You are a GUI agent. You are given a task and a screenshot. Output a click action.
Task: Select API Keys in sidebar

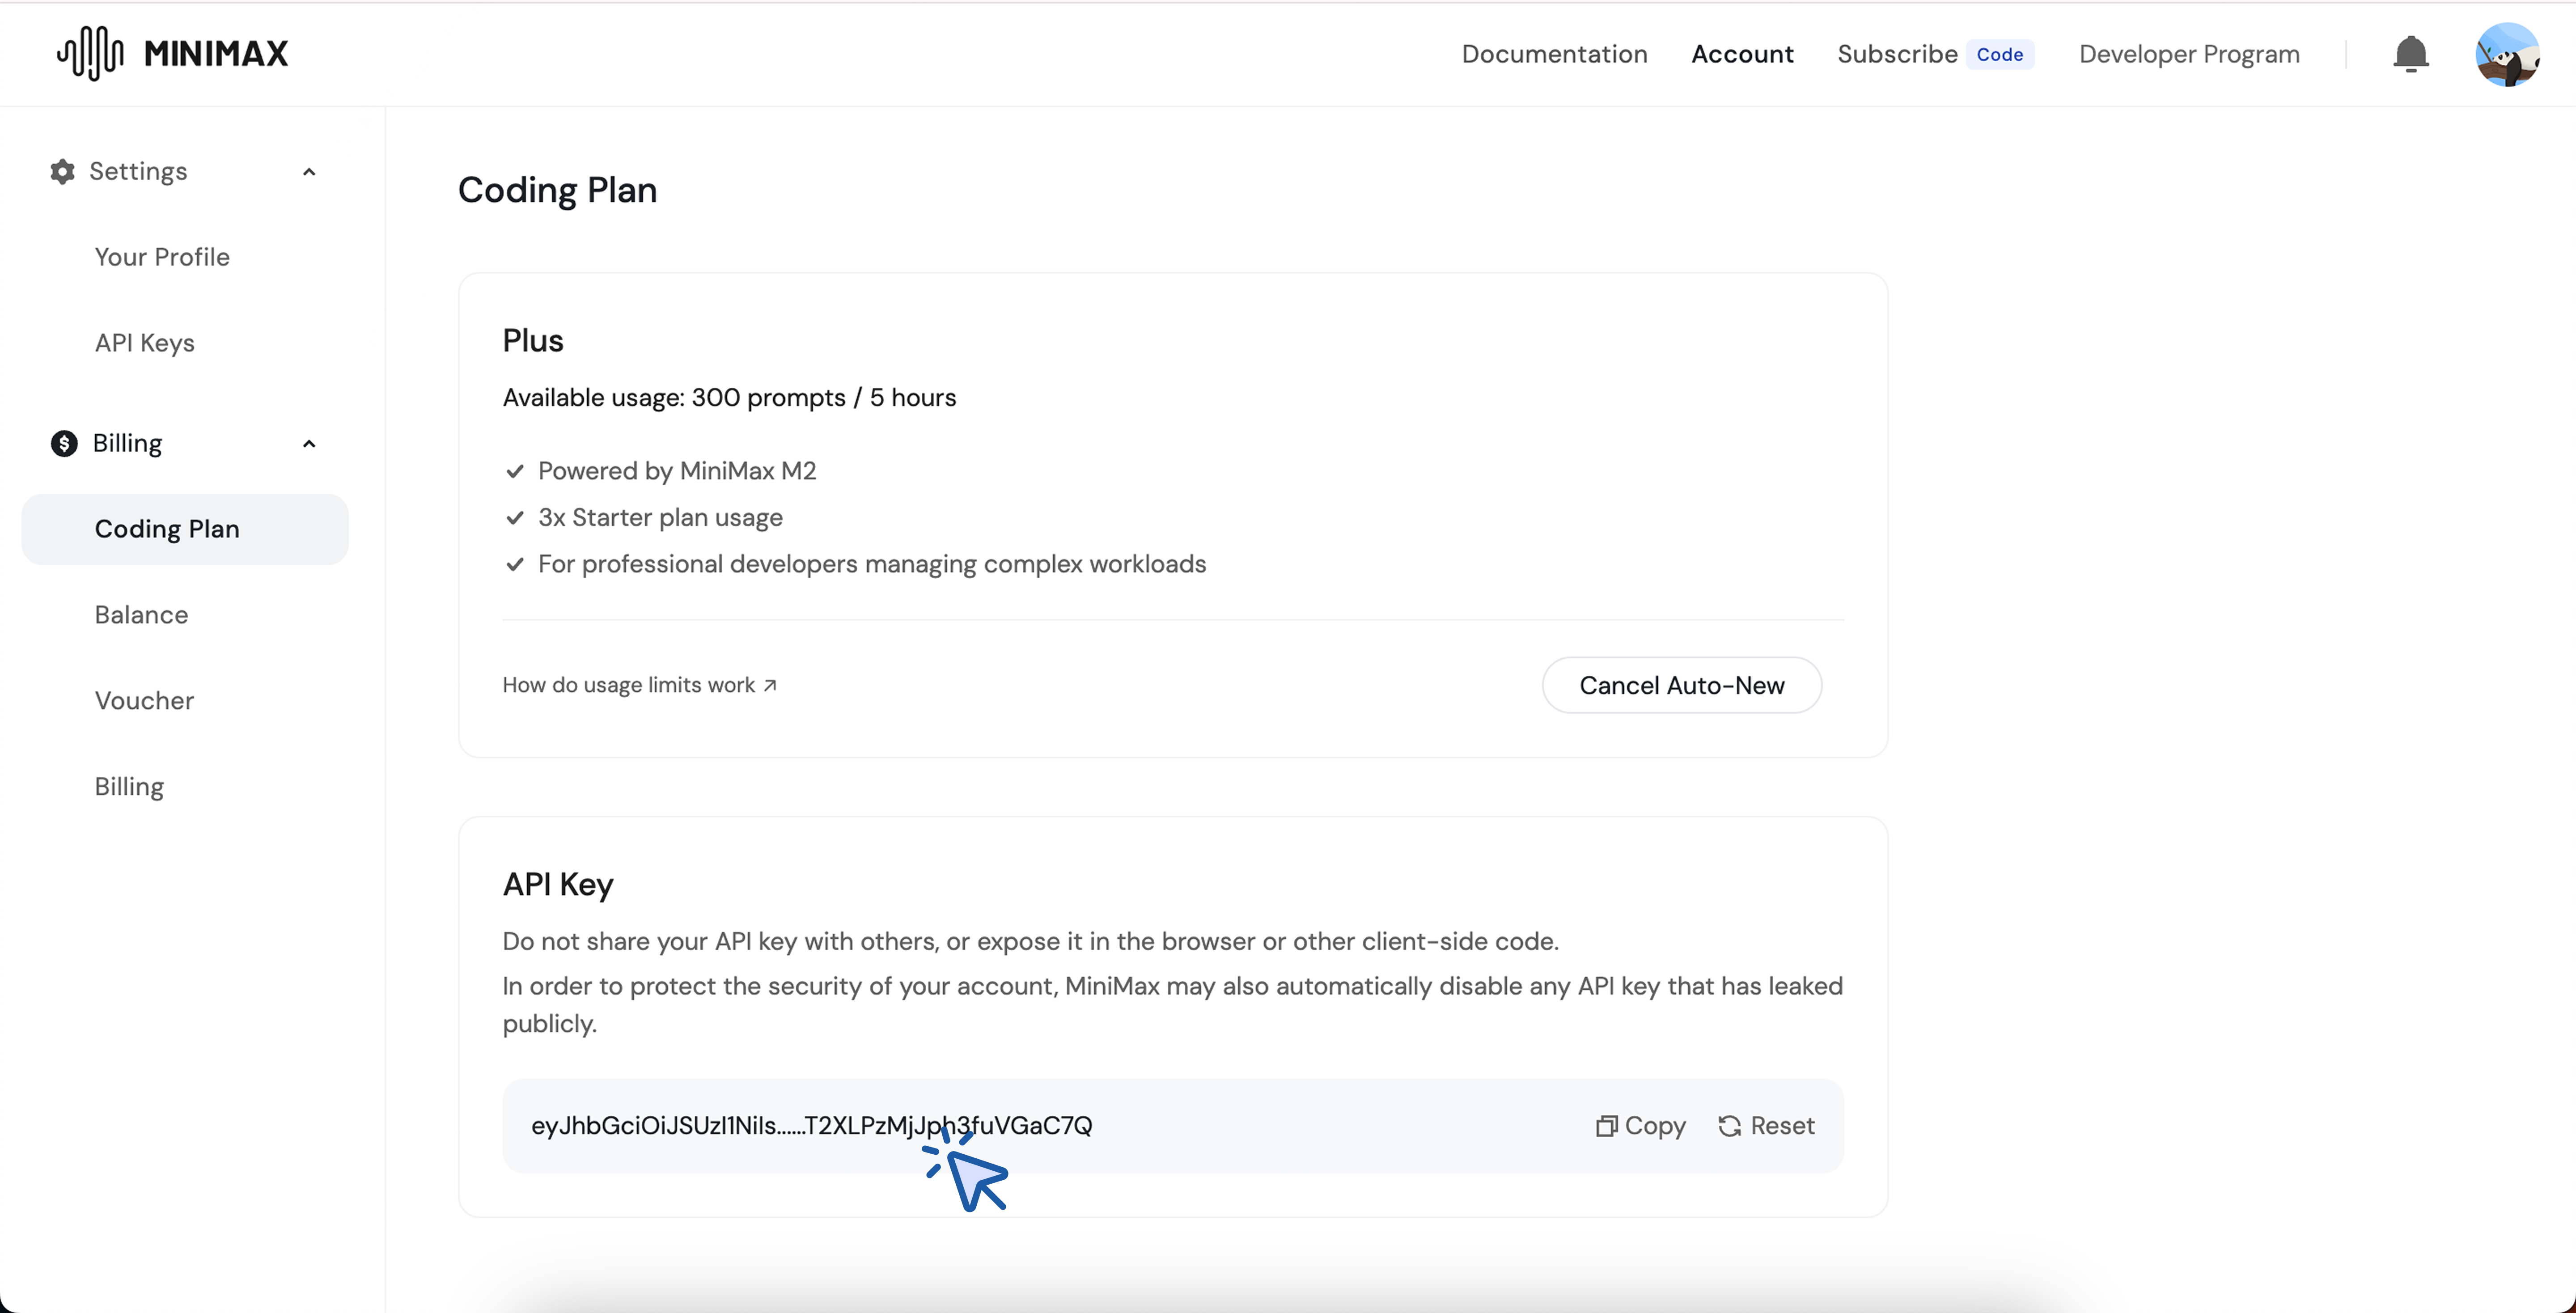coord(145,343)
